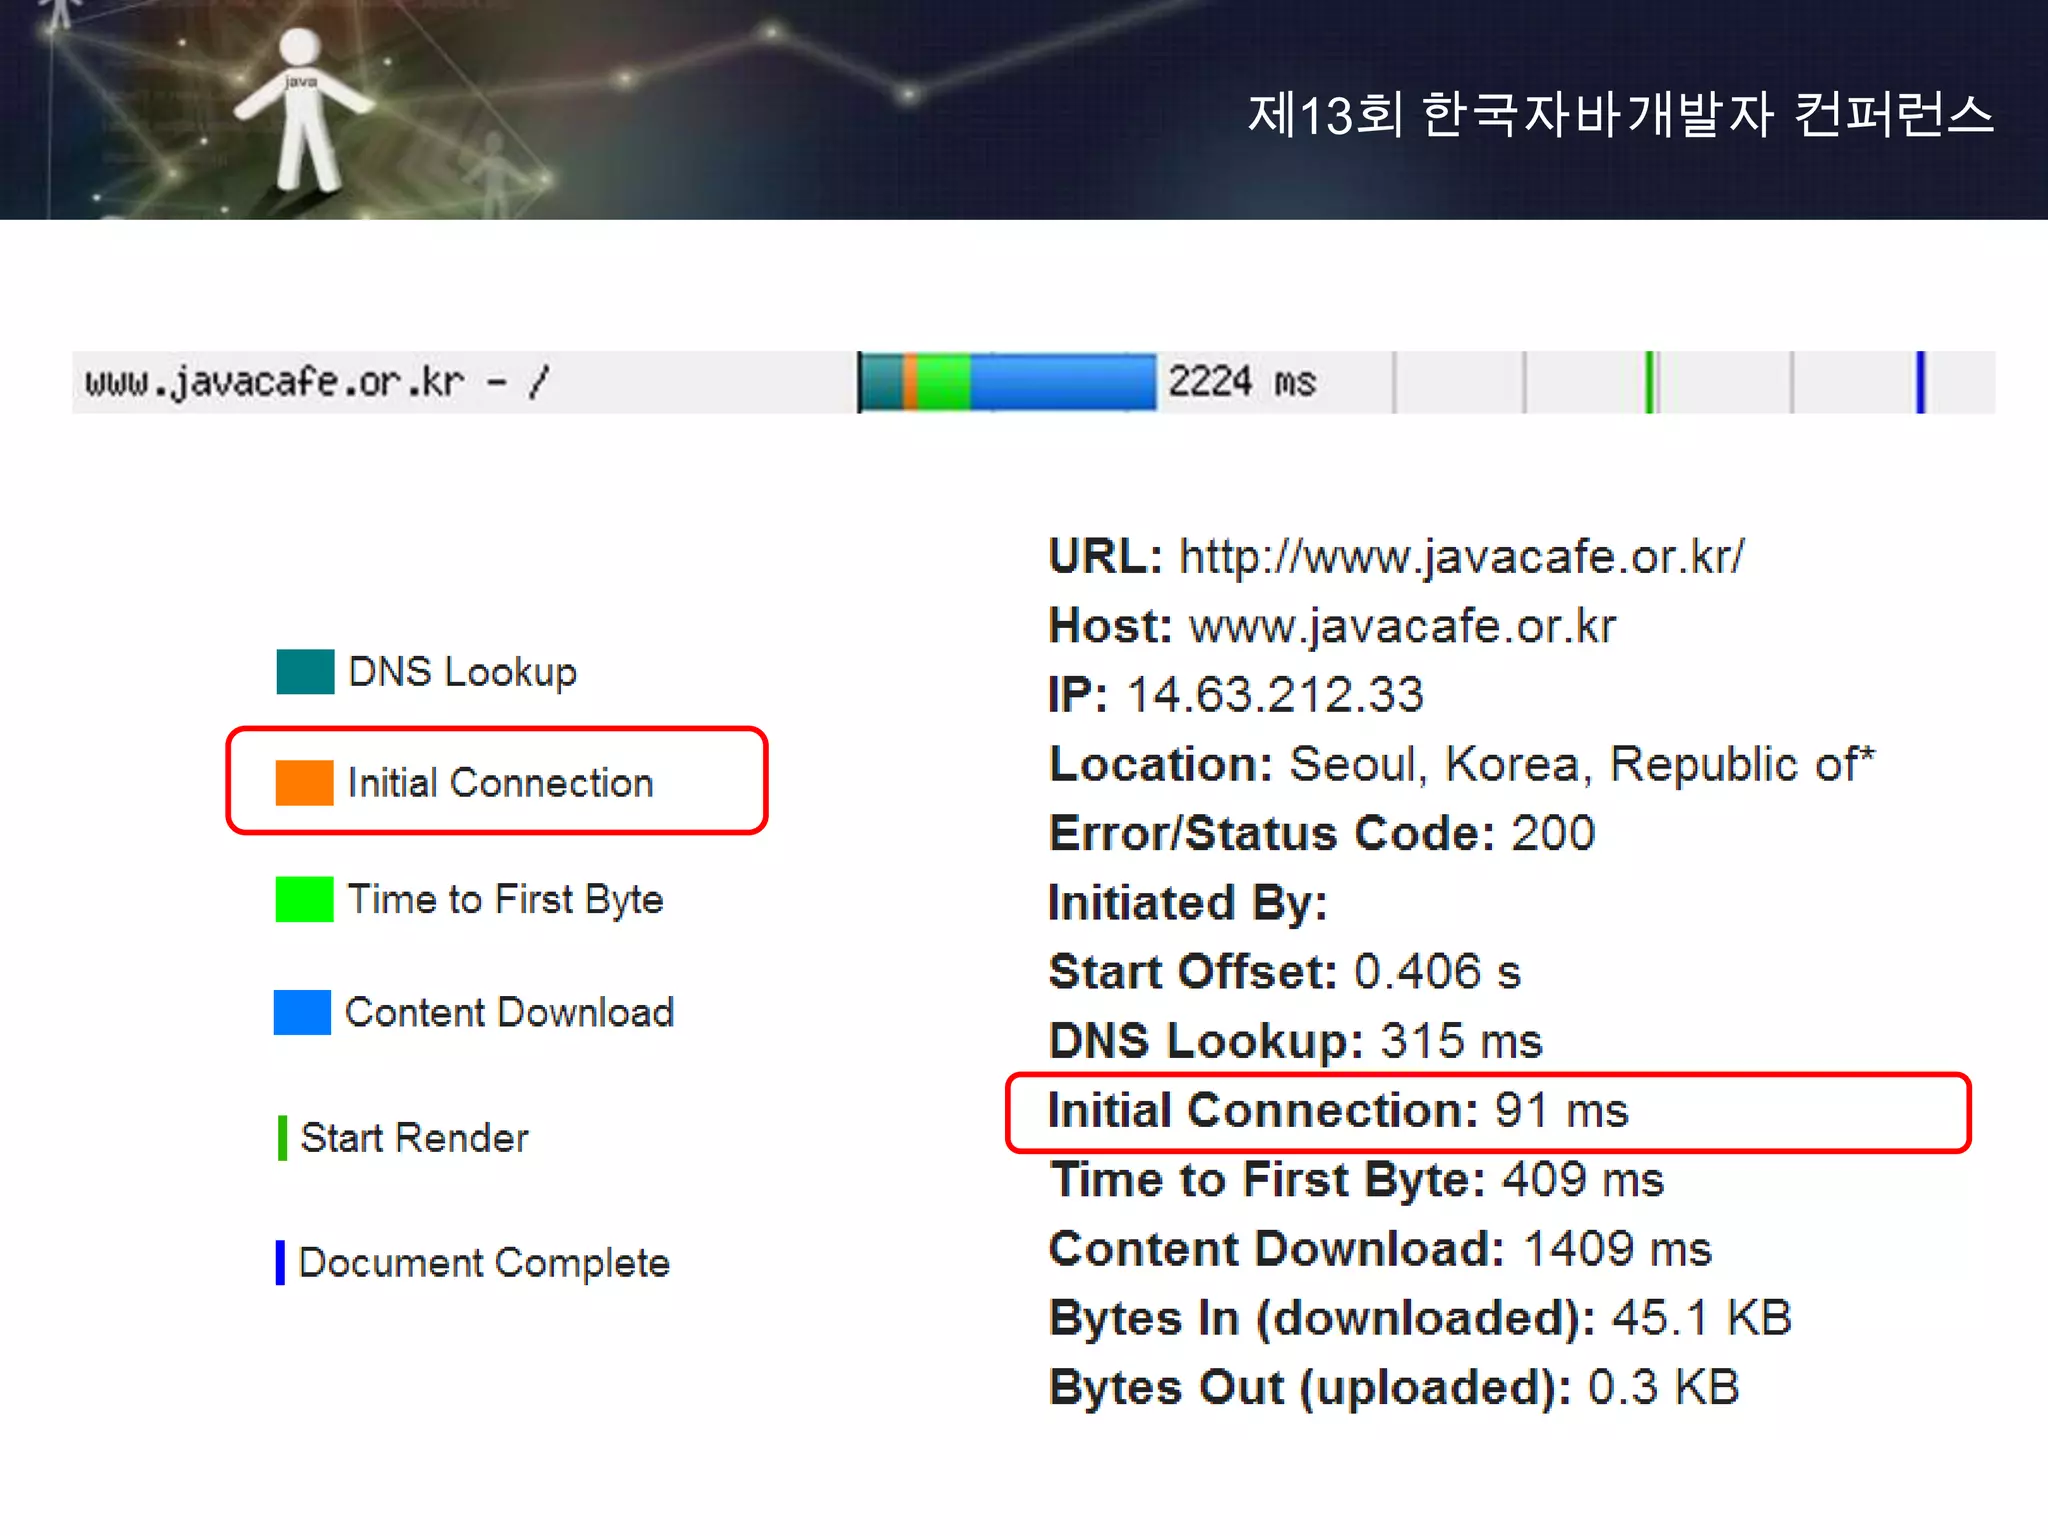This screenshot has height=1536, width=2048.
Task: Click the orange Initial Connection color swatch
Action: [x=304, y=782]
